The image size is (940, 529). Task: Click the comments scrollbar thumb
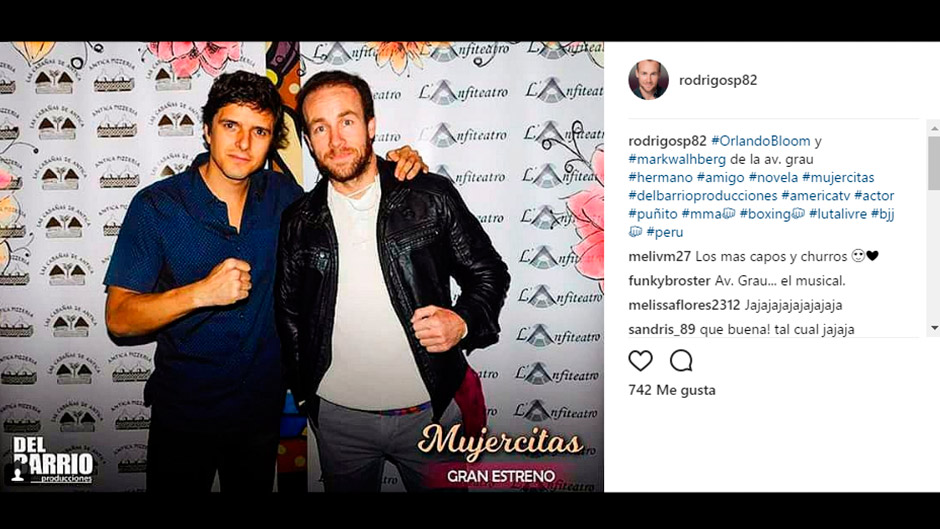pos(934,163)
